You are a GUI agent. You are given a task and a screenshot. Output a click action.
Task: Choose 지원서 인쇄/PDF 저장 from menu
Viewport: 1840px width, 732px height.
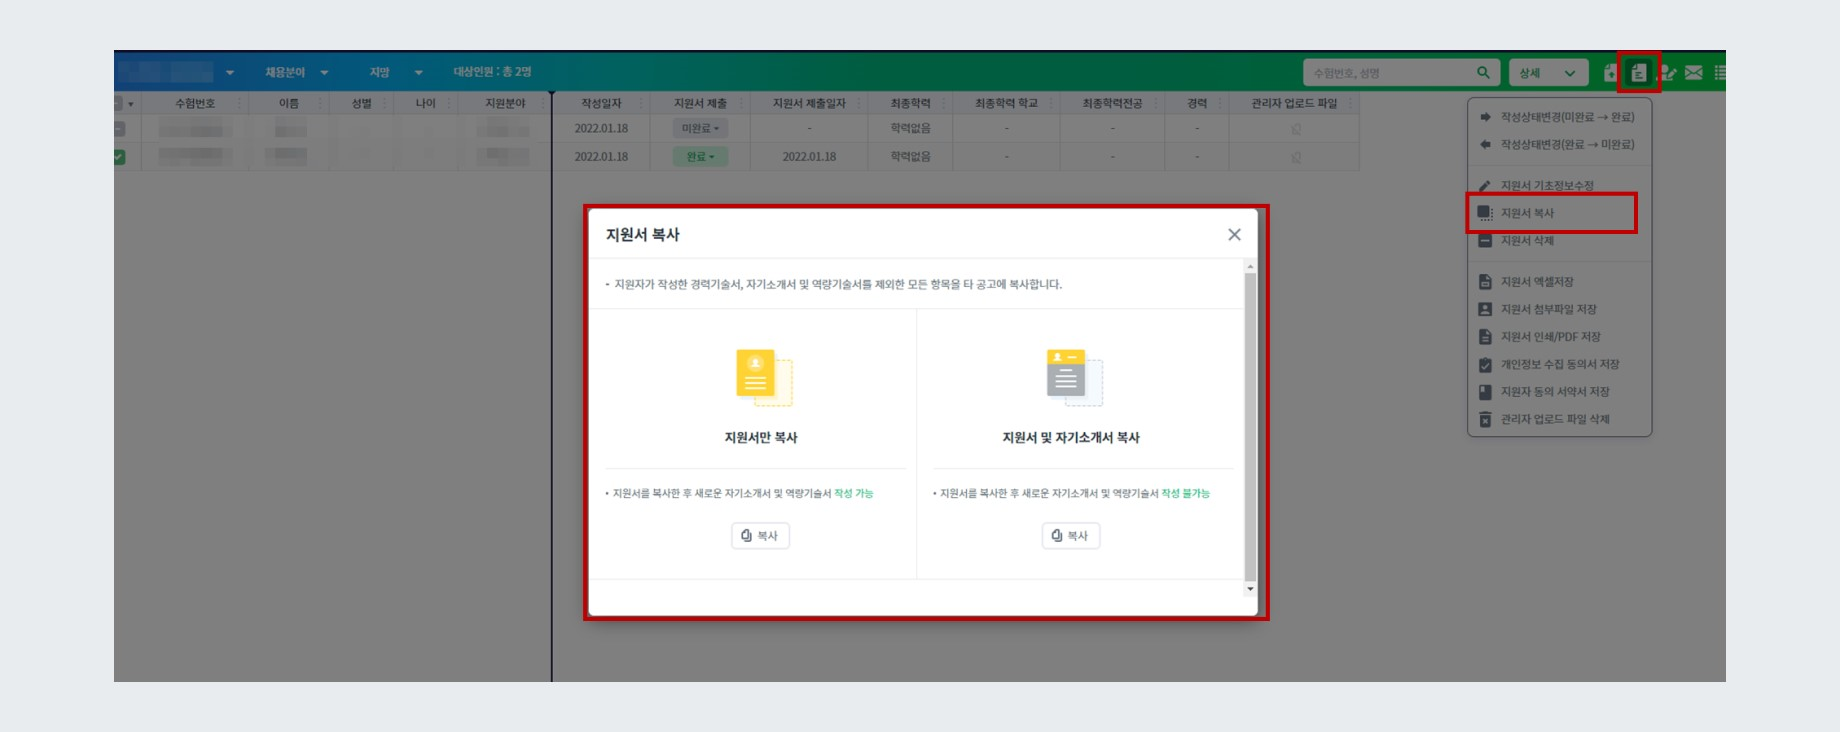(x=1558, y=337)
